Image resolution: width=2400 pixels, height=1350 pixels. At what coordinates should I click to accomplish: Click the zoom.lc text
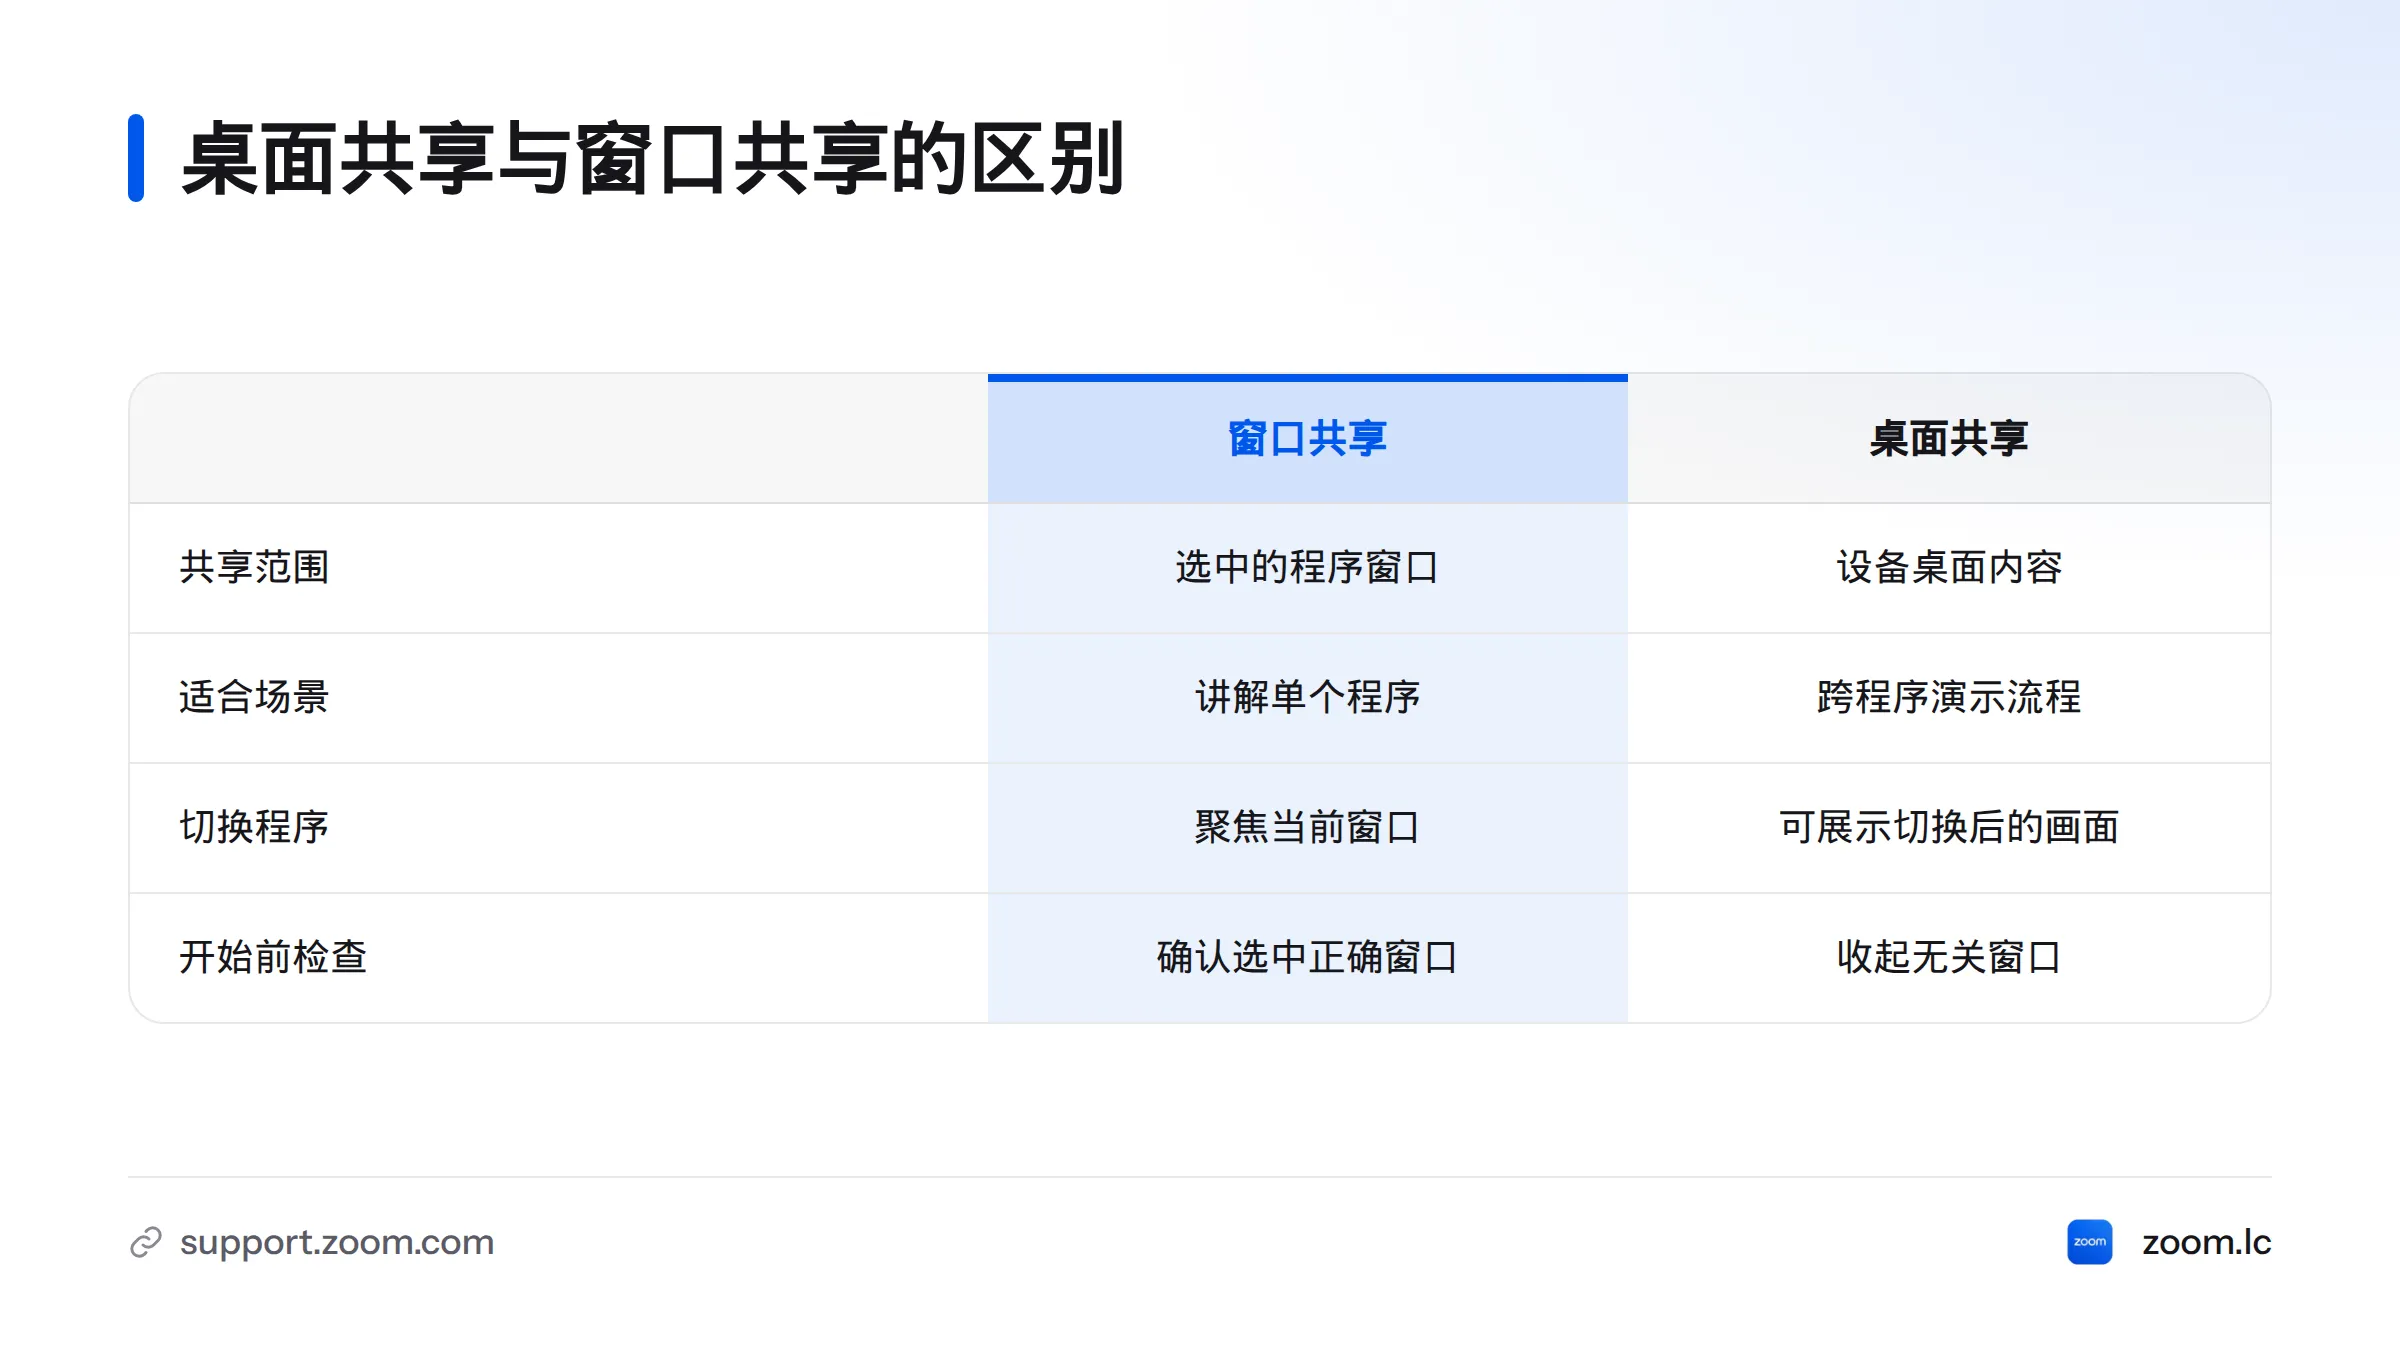point(2206,1242)
